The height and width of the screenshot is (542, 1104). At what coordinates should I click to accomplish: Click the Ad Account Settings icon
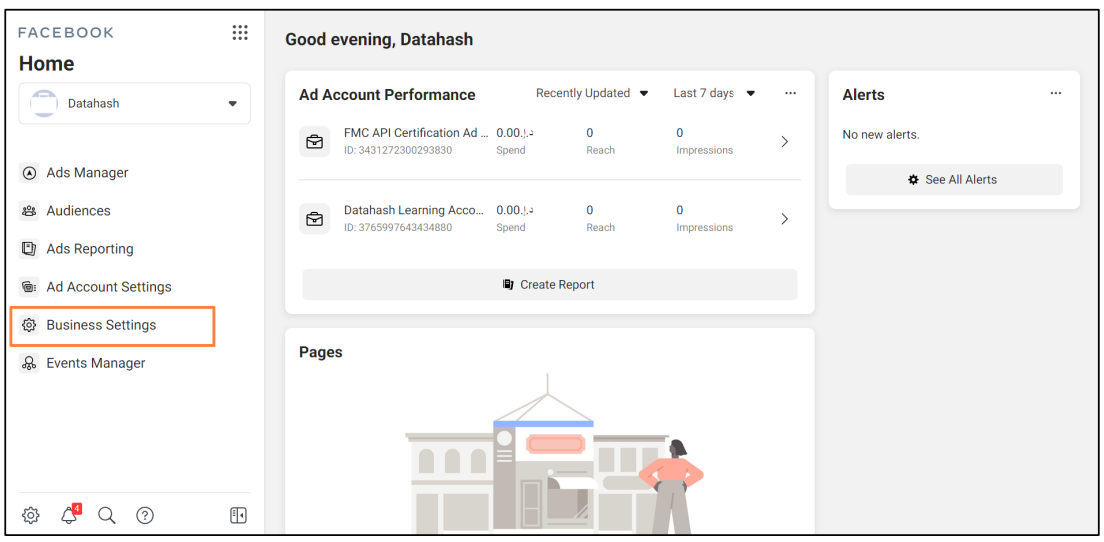click(x=30, y=287)
